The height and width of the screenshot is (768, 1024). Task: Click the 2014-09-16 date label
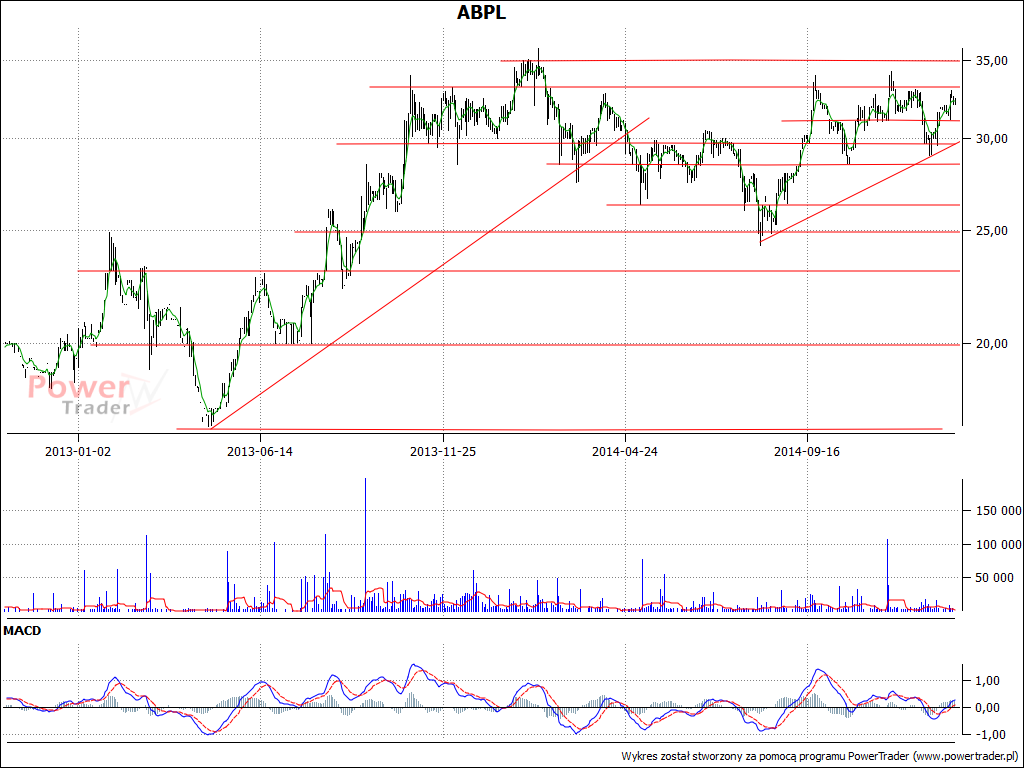pos(807,452)
